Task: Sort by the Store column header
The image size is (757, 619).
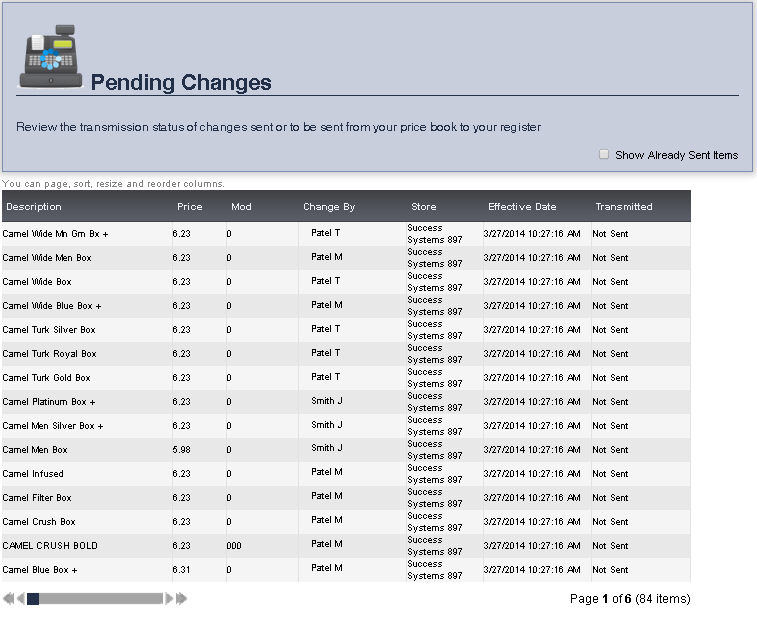Action: tap(423, 207)
